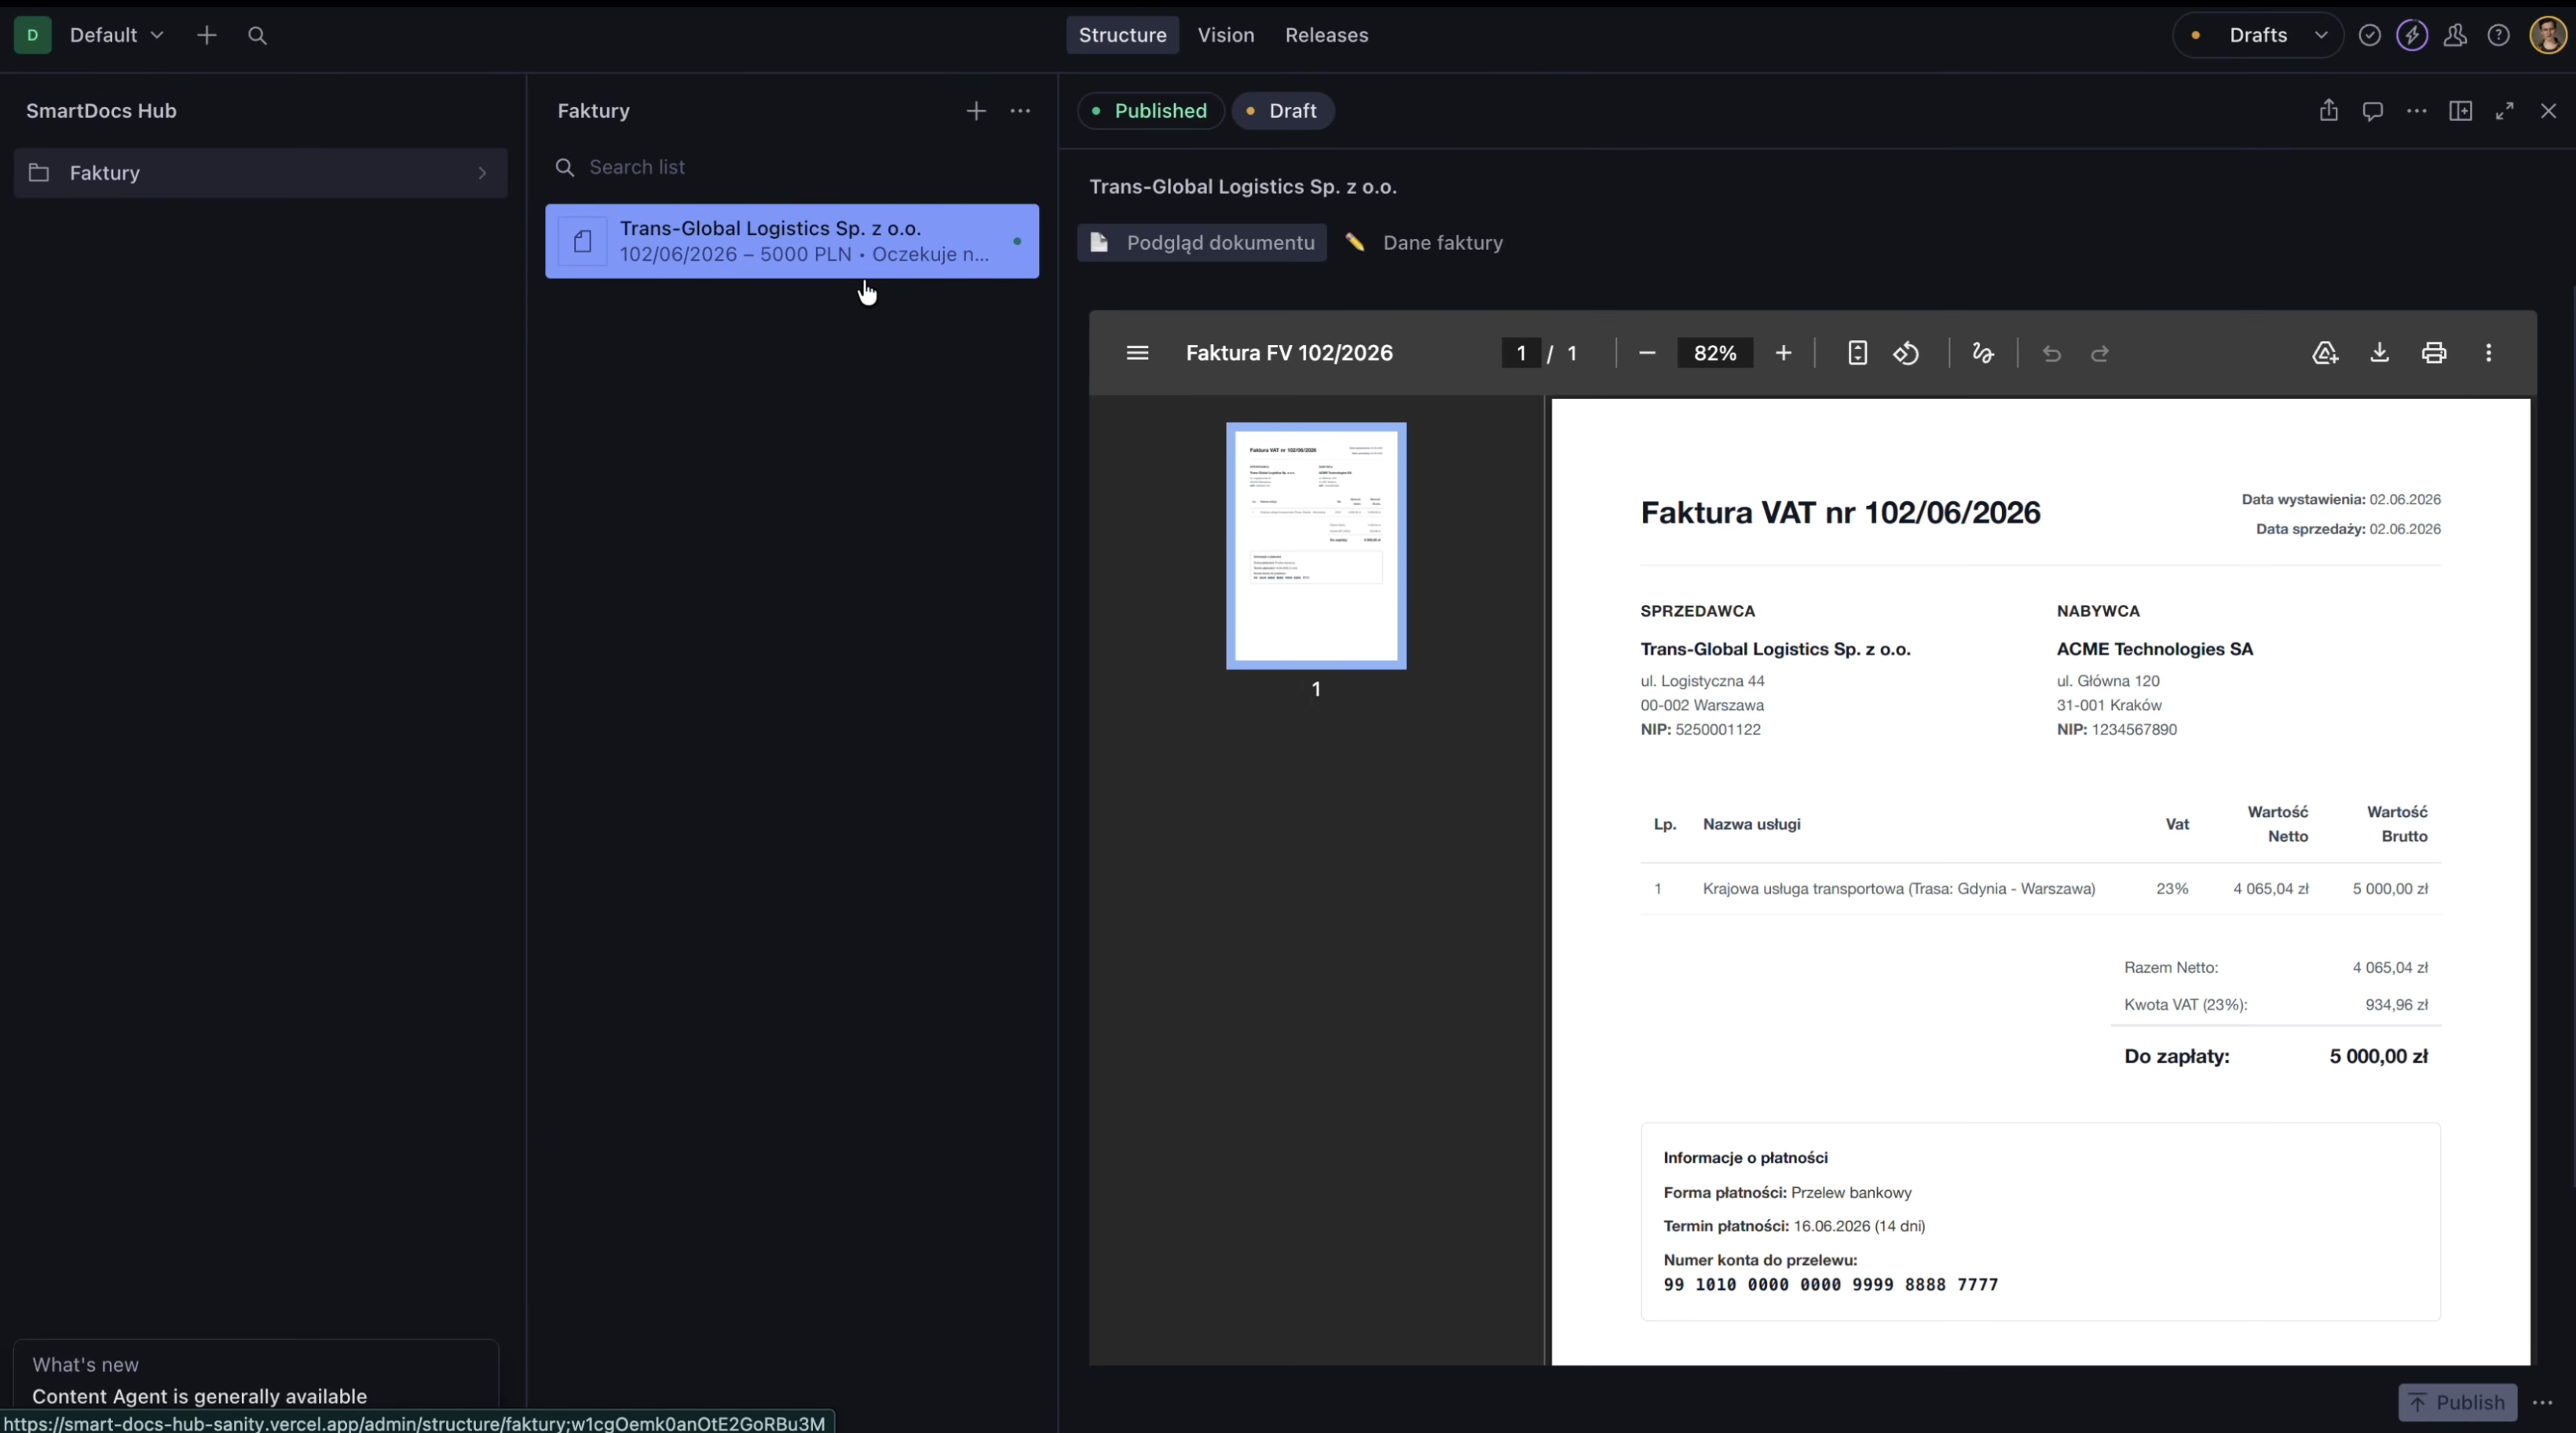Click the expand fullscreen icon
2576x1433 pixels.
point(2504,111)
